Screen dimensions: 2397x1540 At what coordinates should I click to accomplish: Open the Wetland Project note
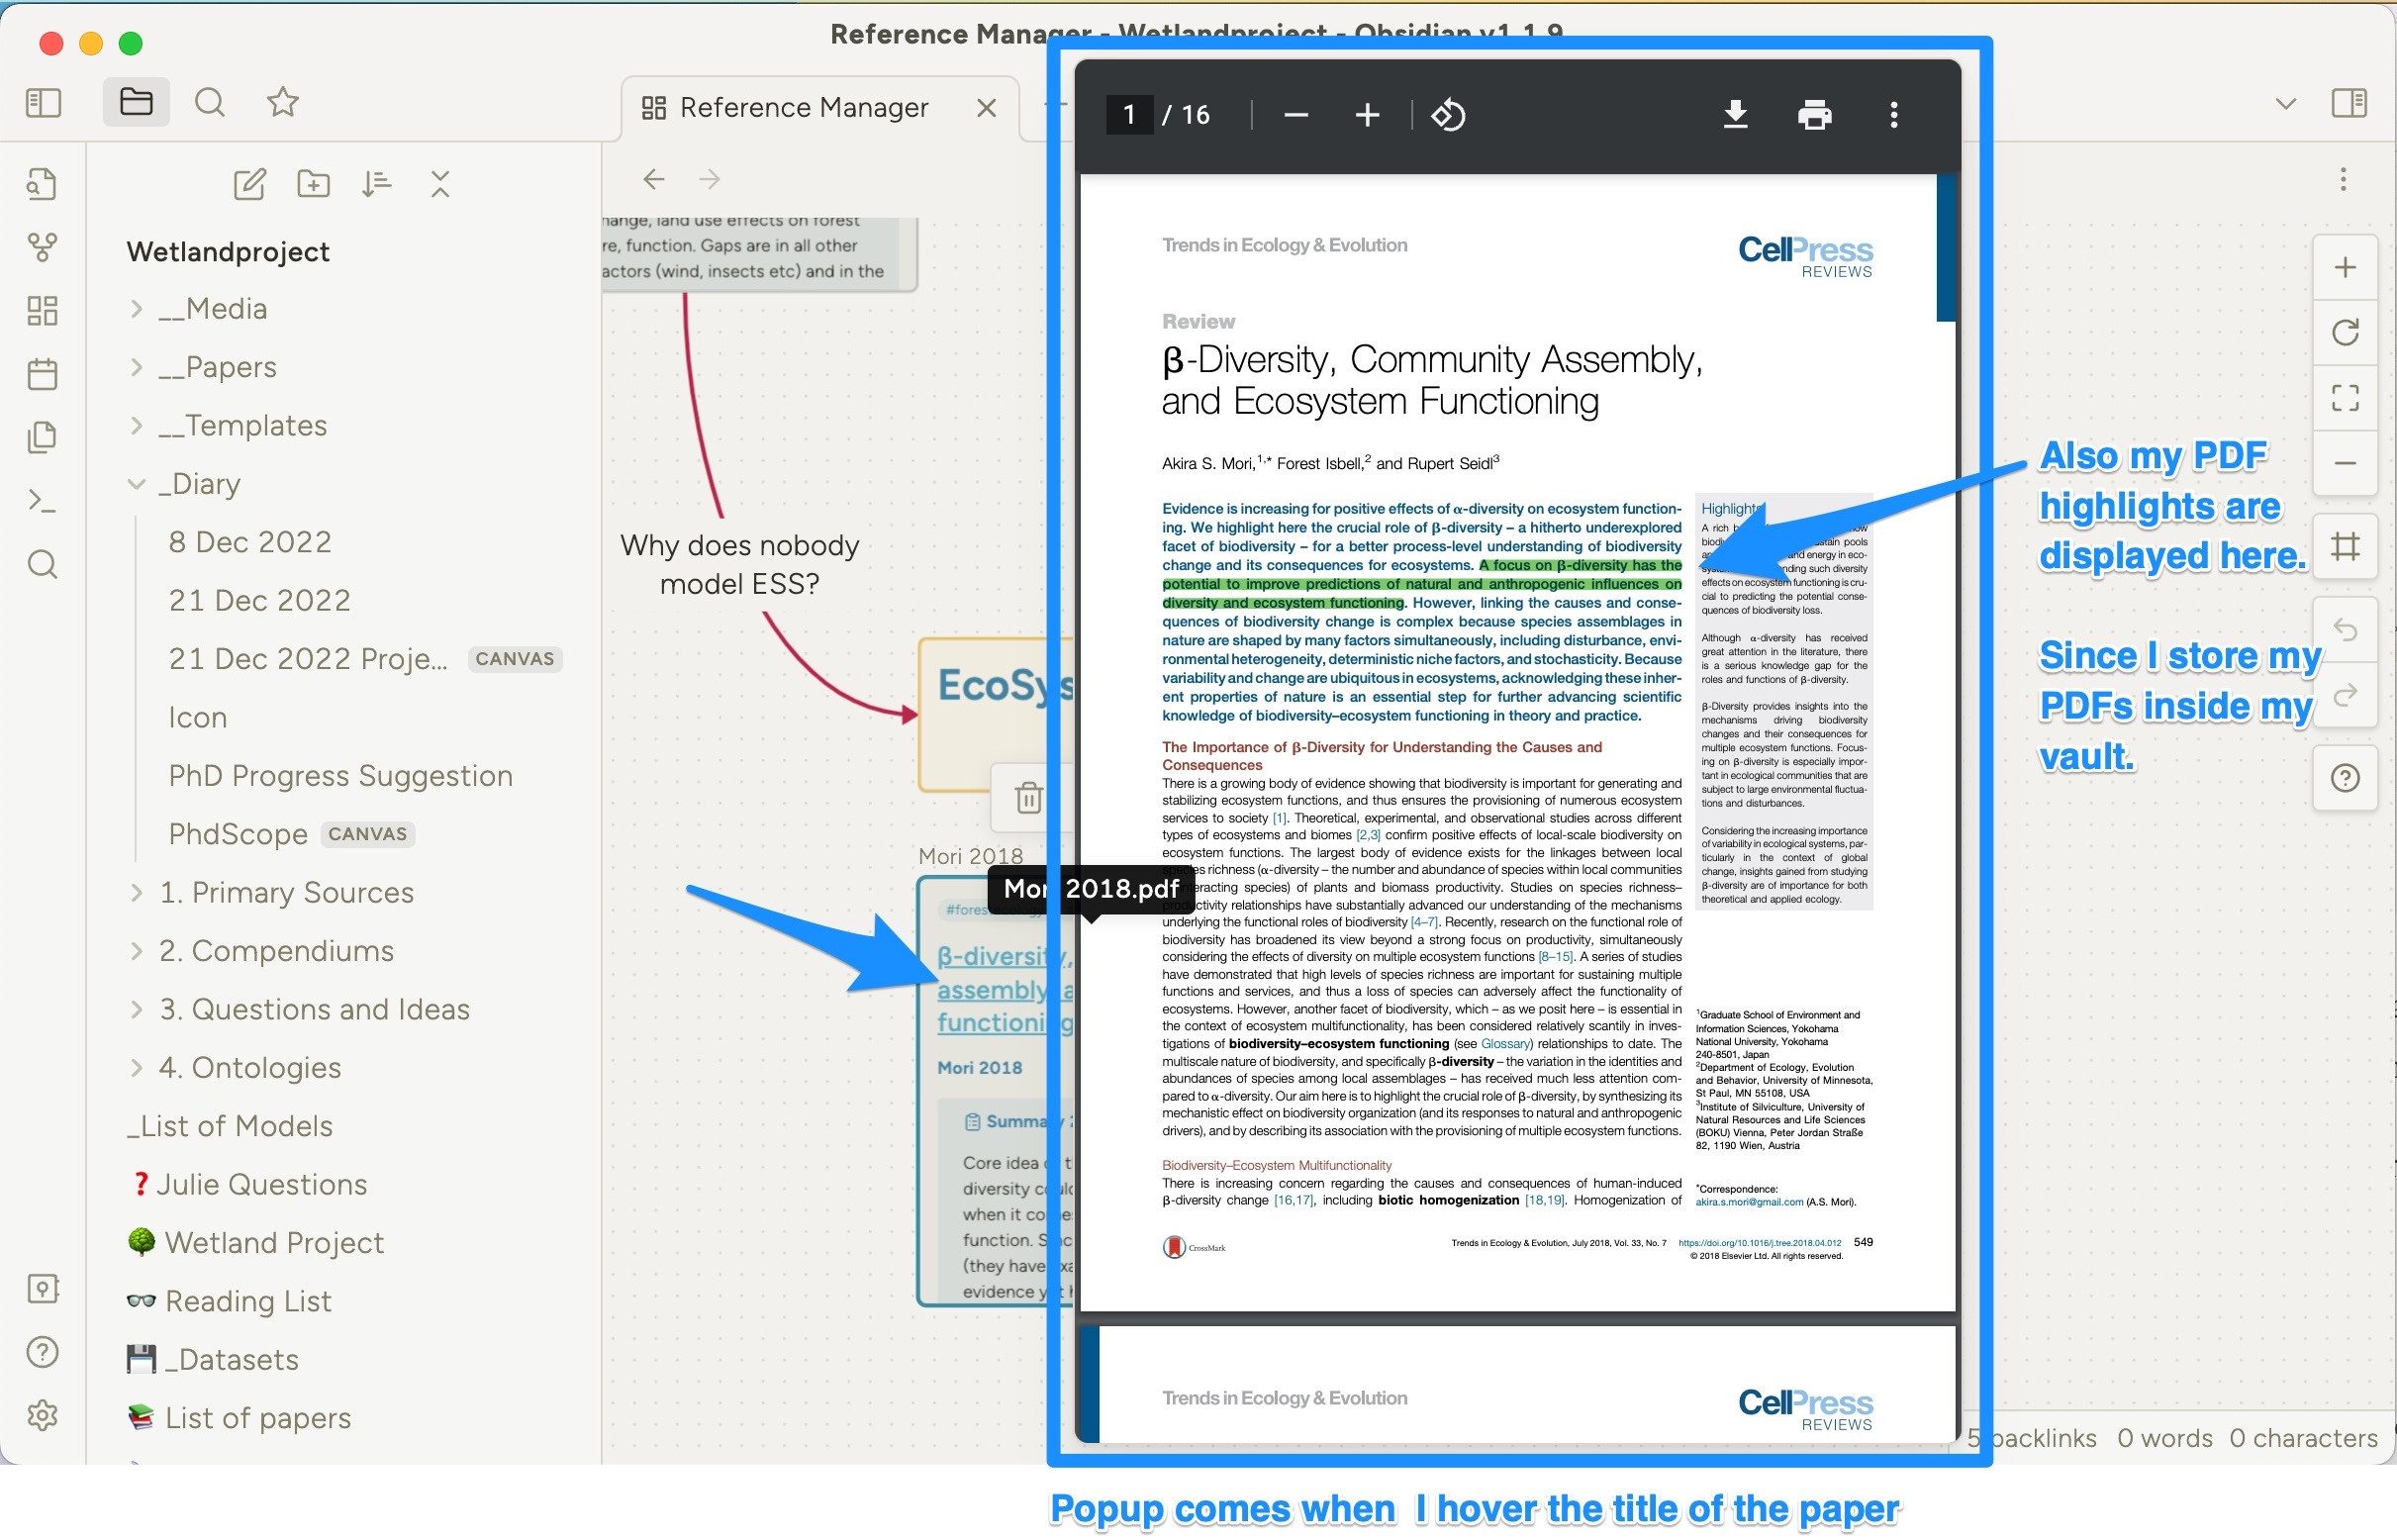273,1243
